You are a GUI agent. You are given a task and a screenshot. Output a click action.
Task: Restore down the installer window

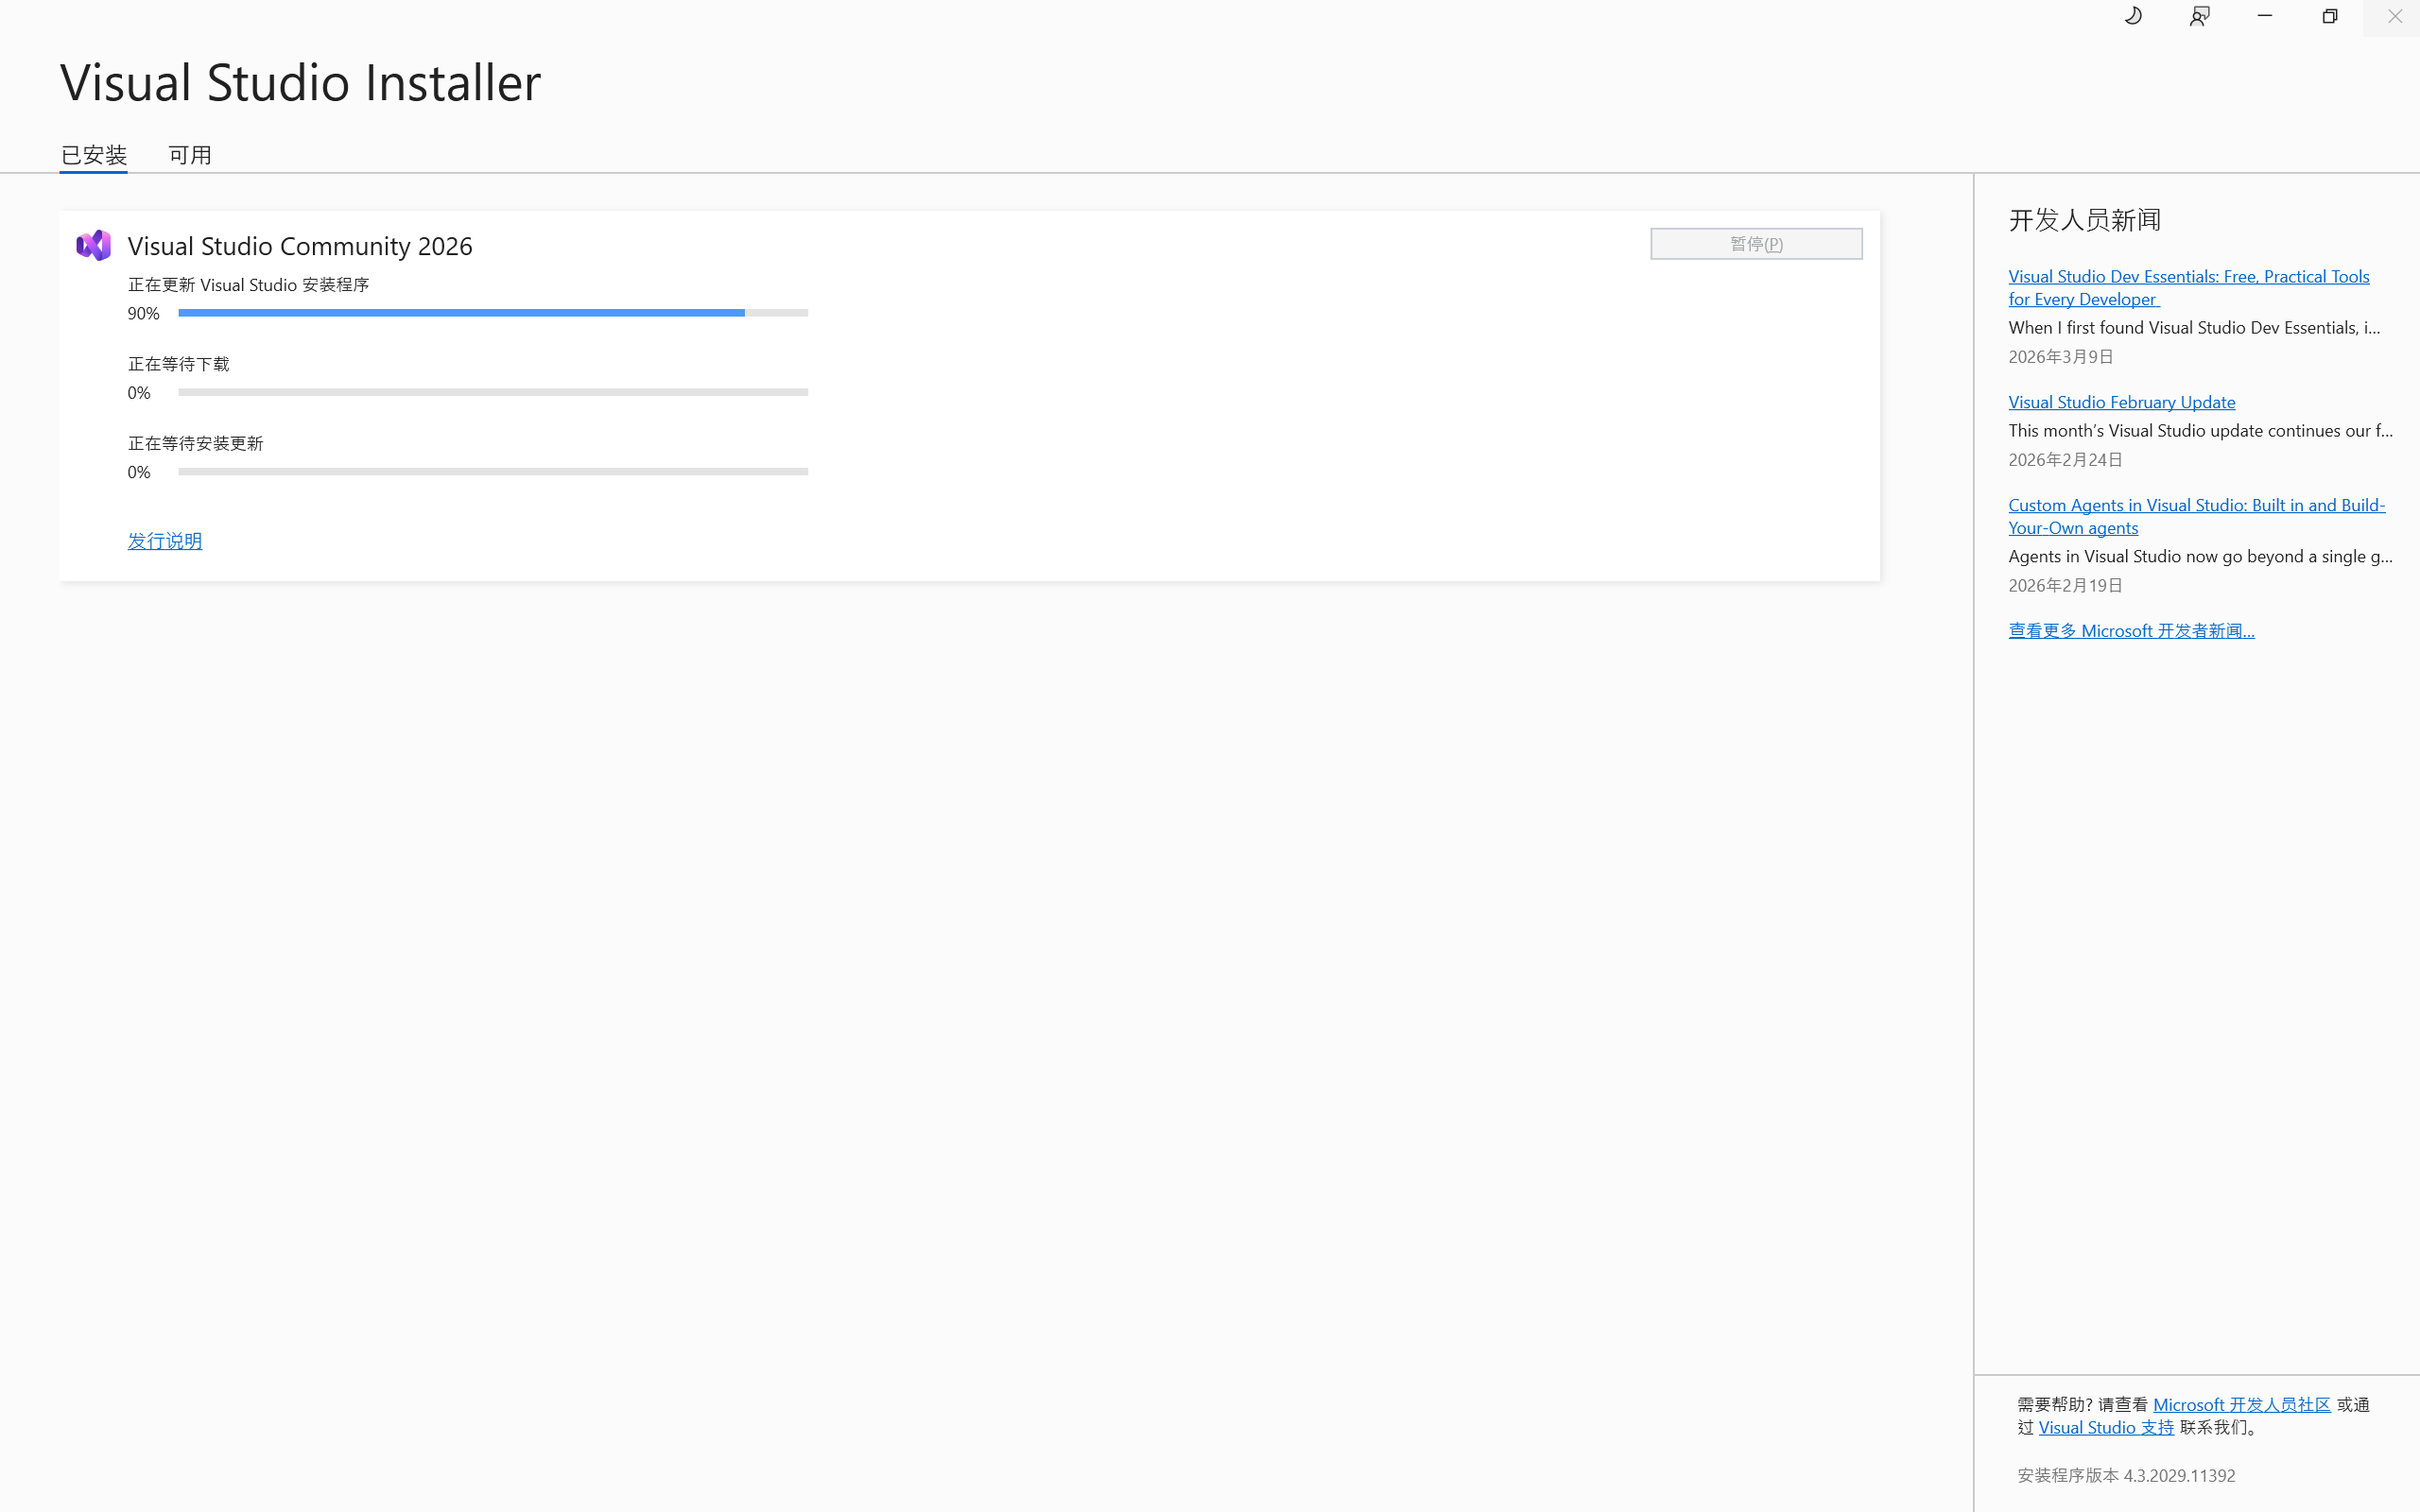[x=2329, y=16]
